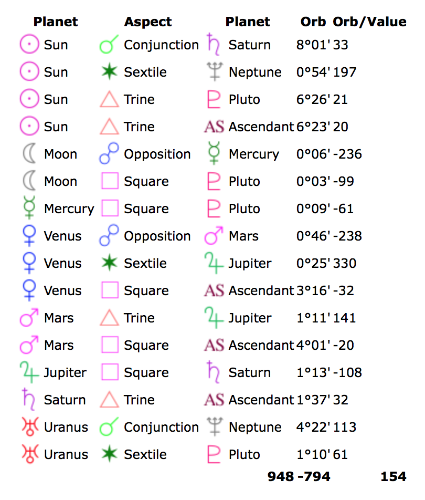The image size is (425, 500).
Task: Click the Uranus glyph in Uranus Conjunction row
Action: (x=30, y=426)
